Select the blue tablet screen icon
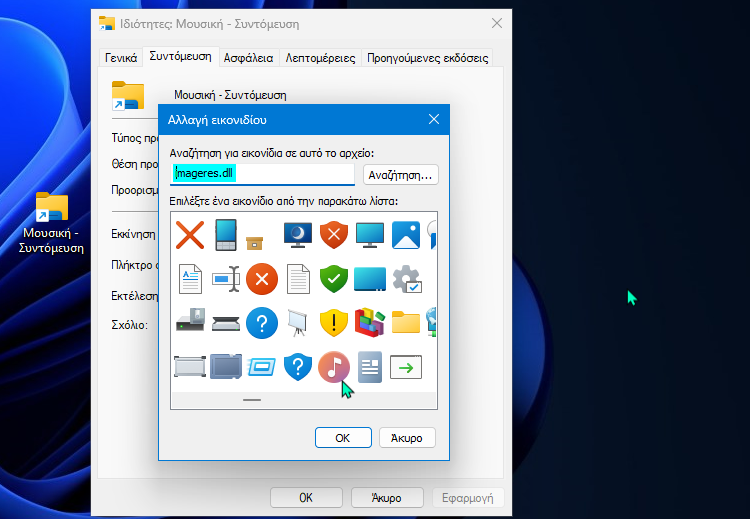The height and width of the screenshot is (519, 750). [370, 278]
